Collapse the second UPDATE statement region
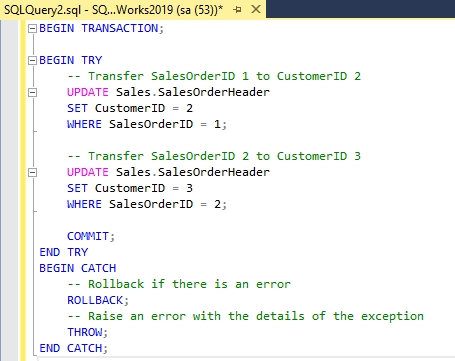Viewport: 455px width, 361px height. [32, 172]
